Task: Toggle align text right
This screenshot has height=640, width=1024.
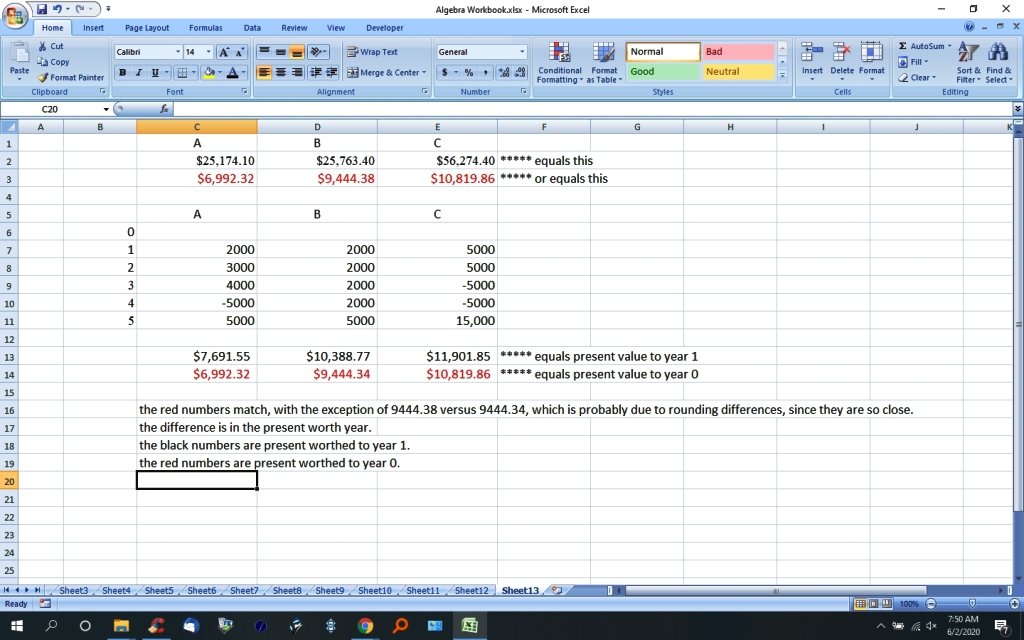Action: pyautogui.click(x=296, y=72)
